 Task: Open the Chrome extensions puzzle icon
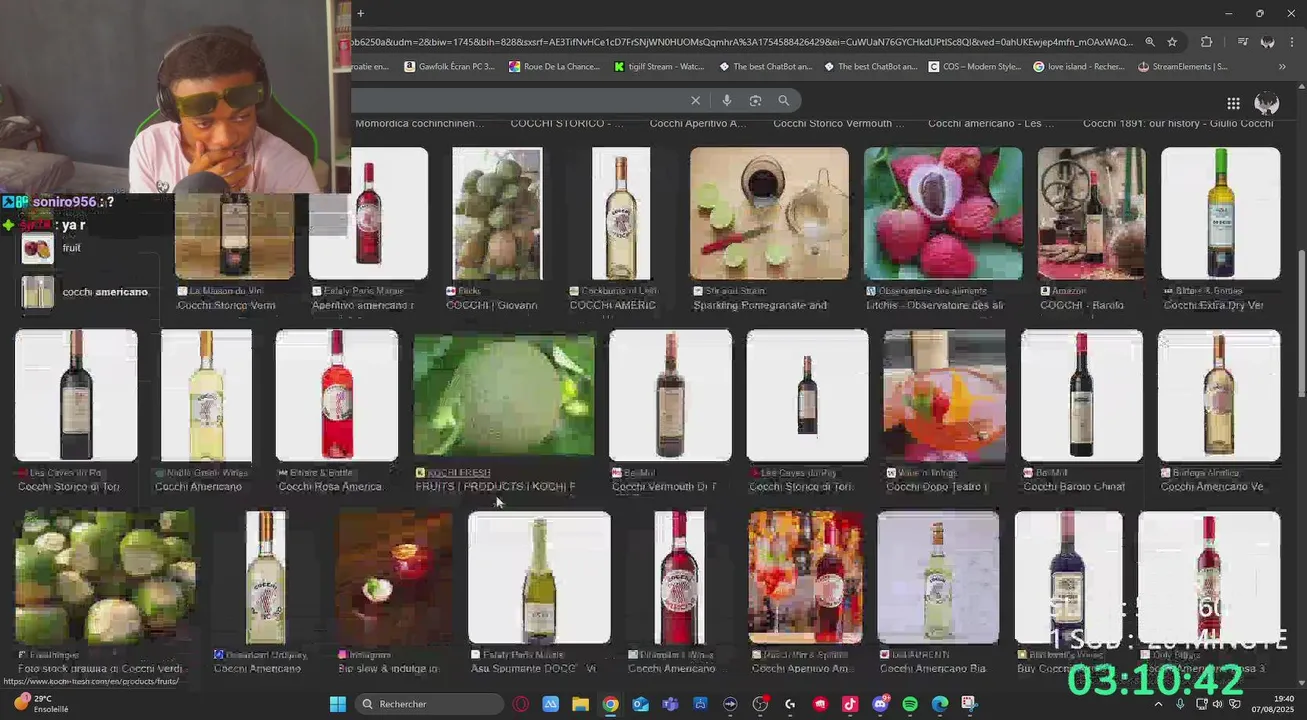point(1206,42)
